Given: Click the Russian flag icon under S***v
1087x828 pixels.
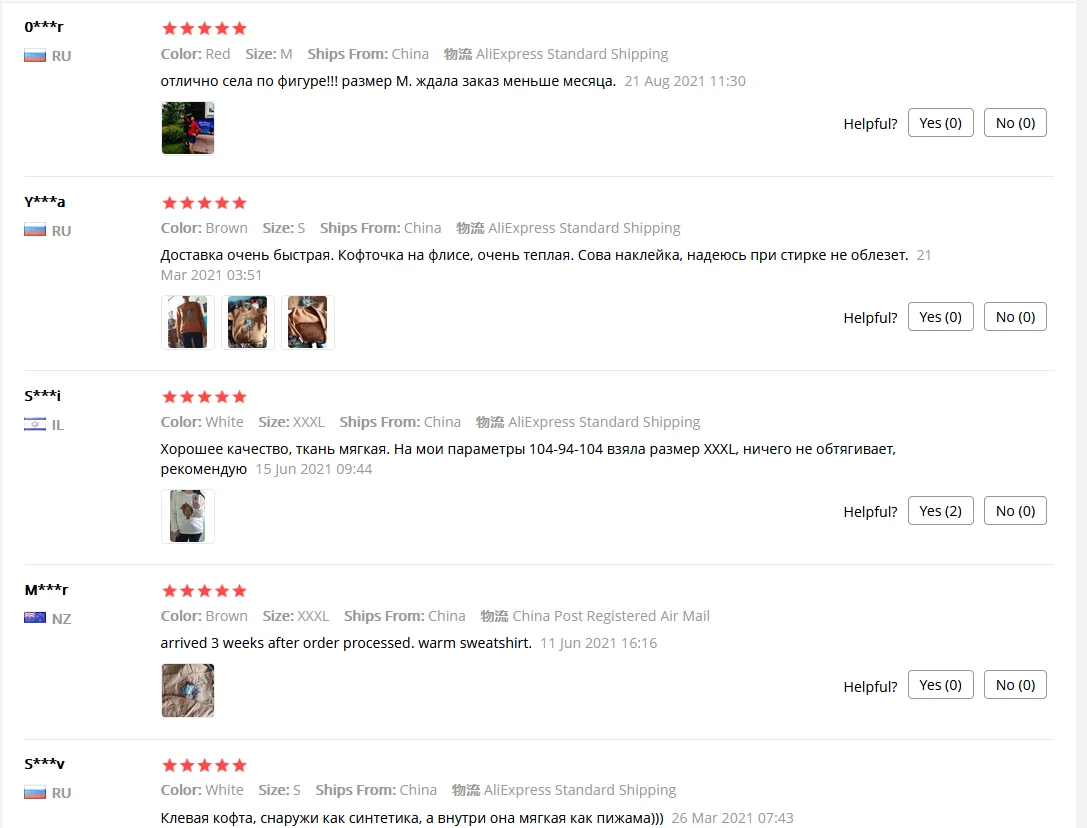Looking at the screenshot, I should point(35,792).
